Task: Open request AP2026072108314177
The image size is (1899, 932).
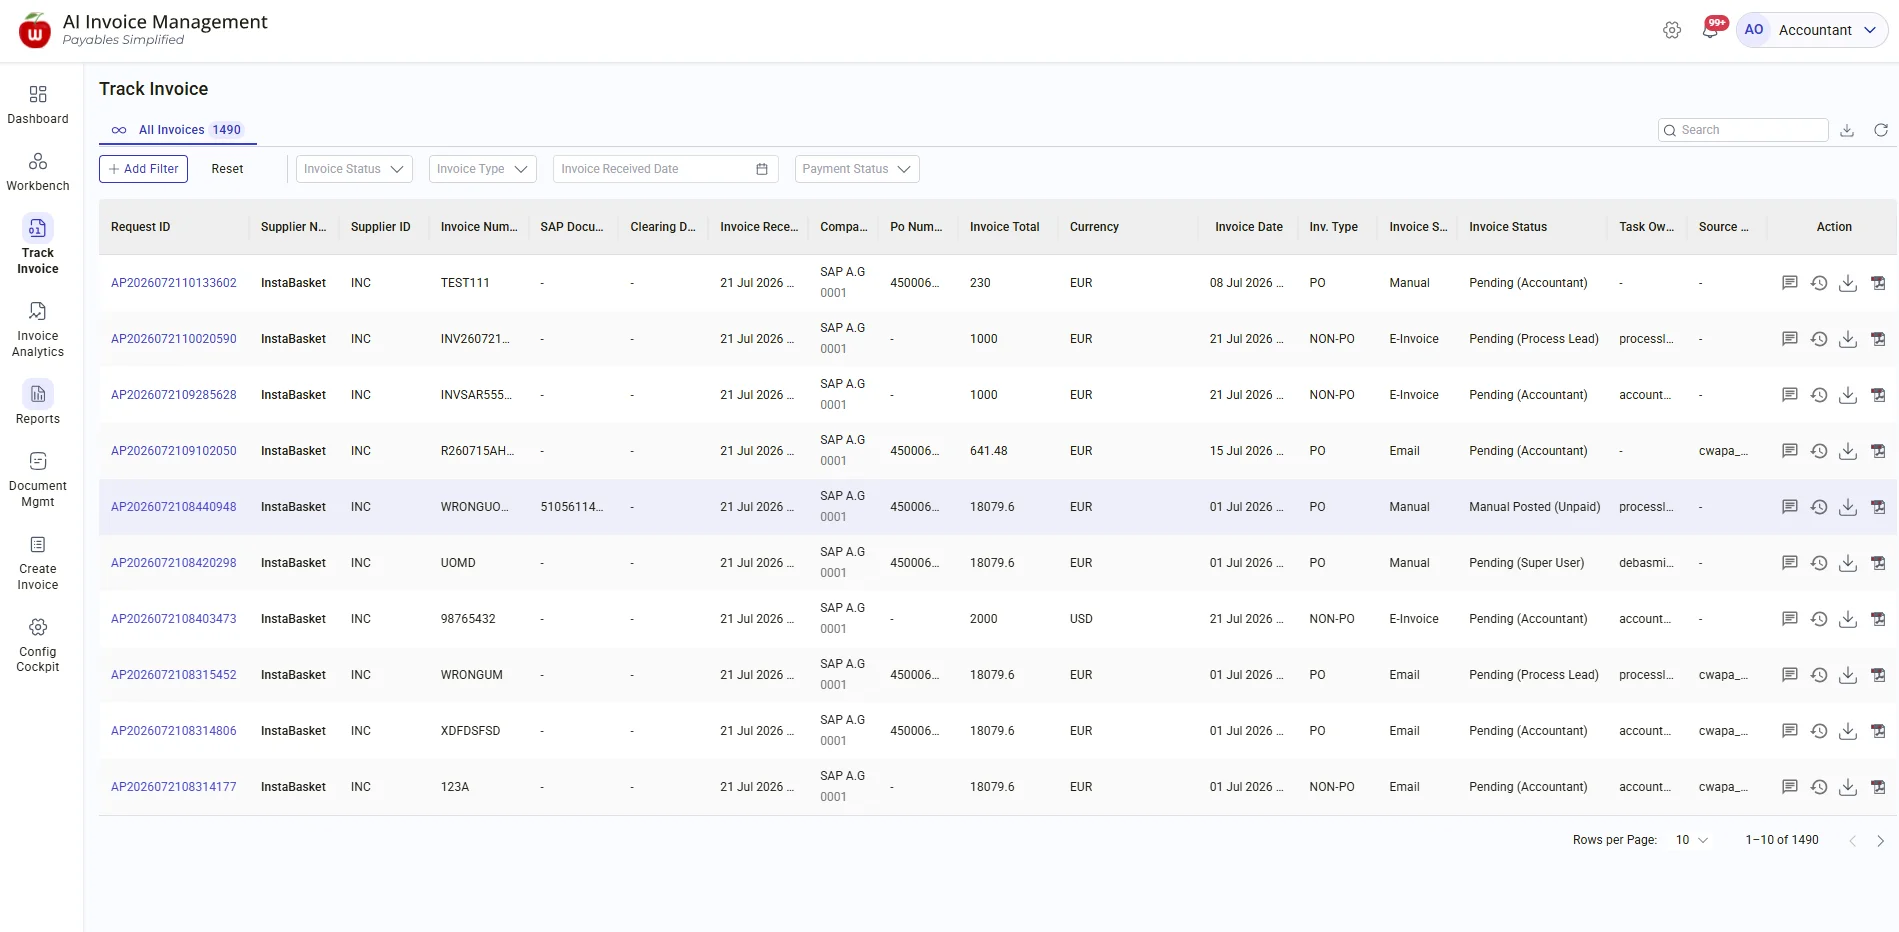Action: point(174,787)
